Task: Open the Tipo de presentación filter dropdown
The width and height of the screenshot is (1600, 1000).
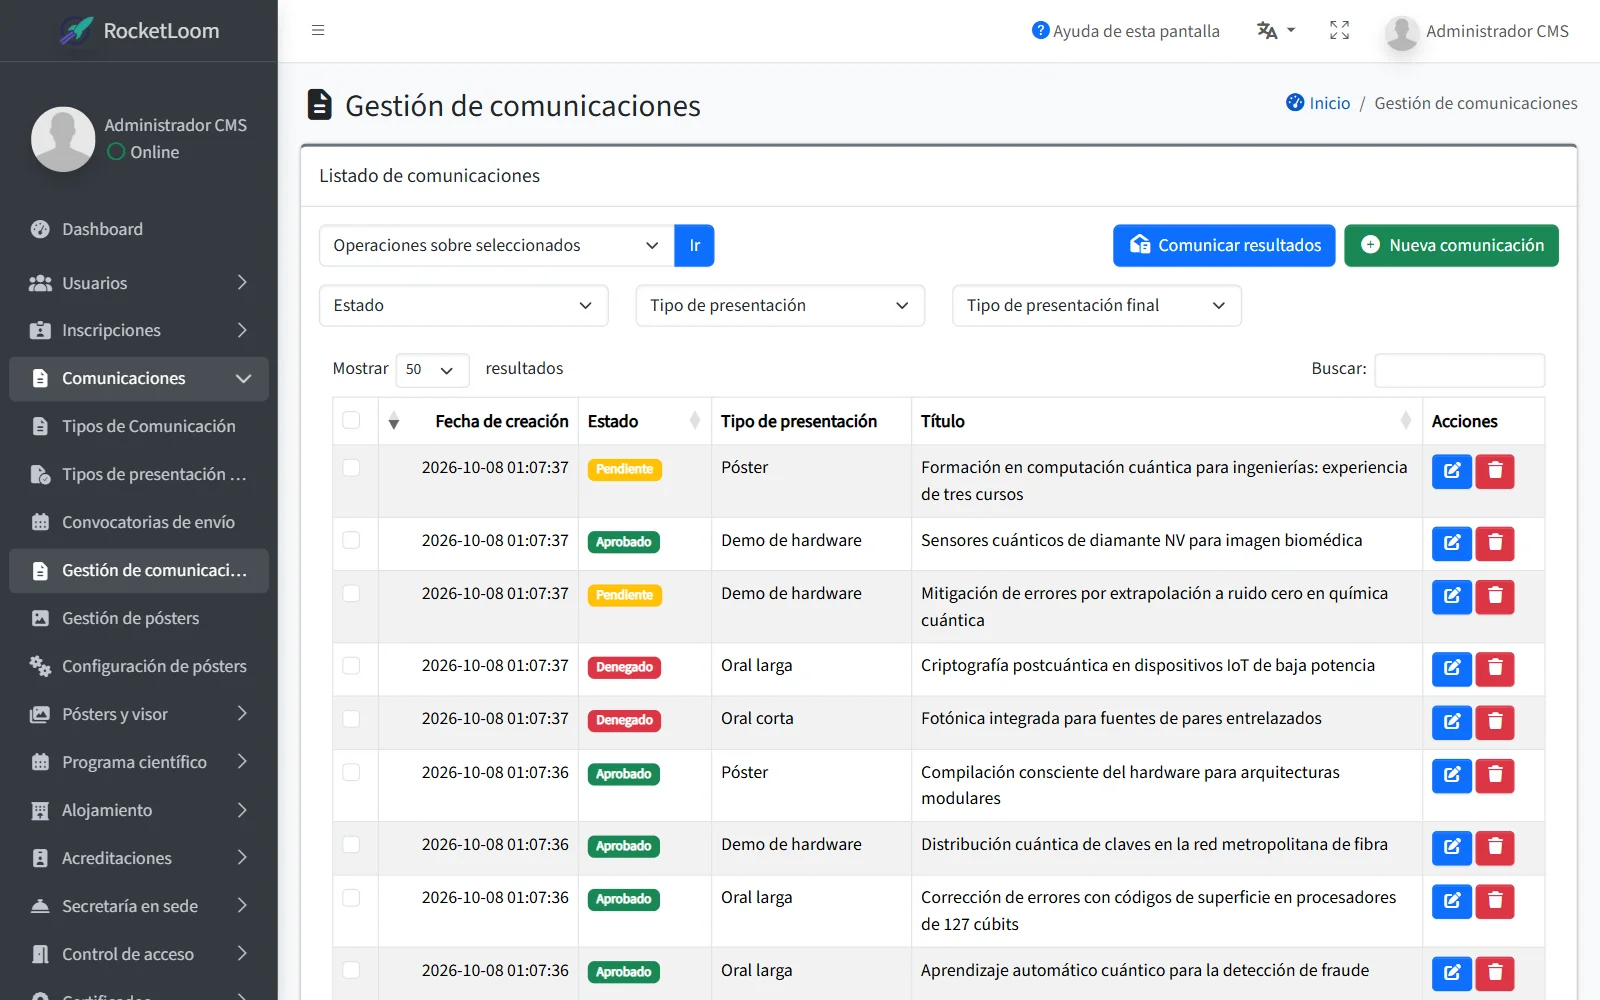Action: (780, 305)
